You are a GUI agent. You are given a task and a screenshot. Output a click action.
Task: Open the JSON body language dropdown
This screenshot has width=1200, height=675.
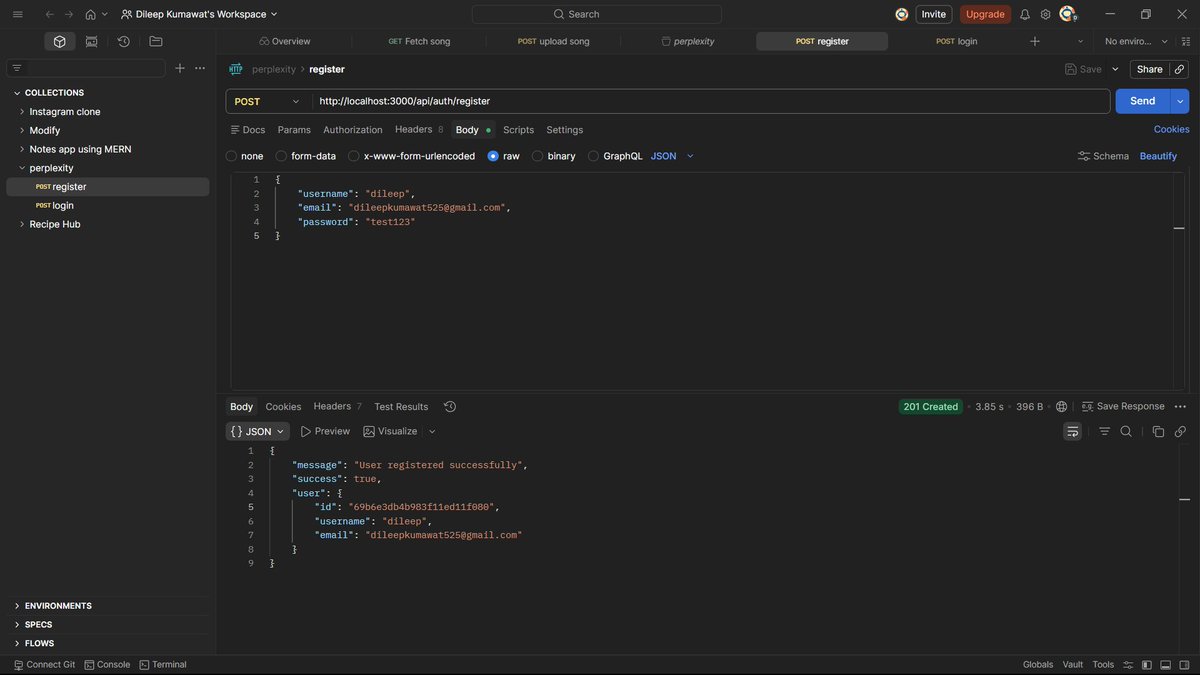click(x=672, y=156)
